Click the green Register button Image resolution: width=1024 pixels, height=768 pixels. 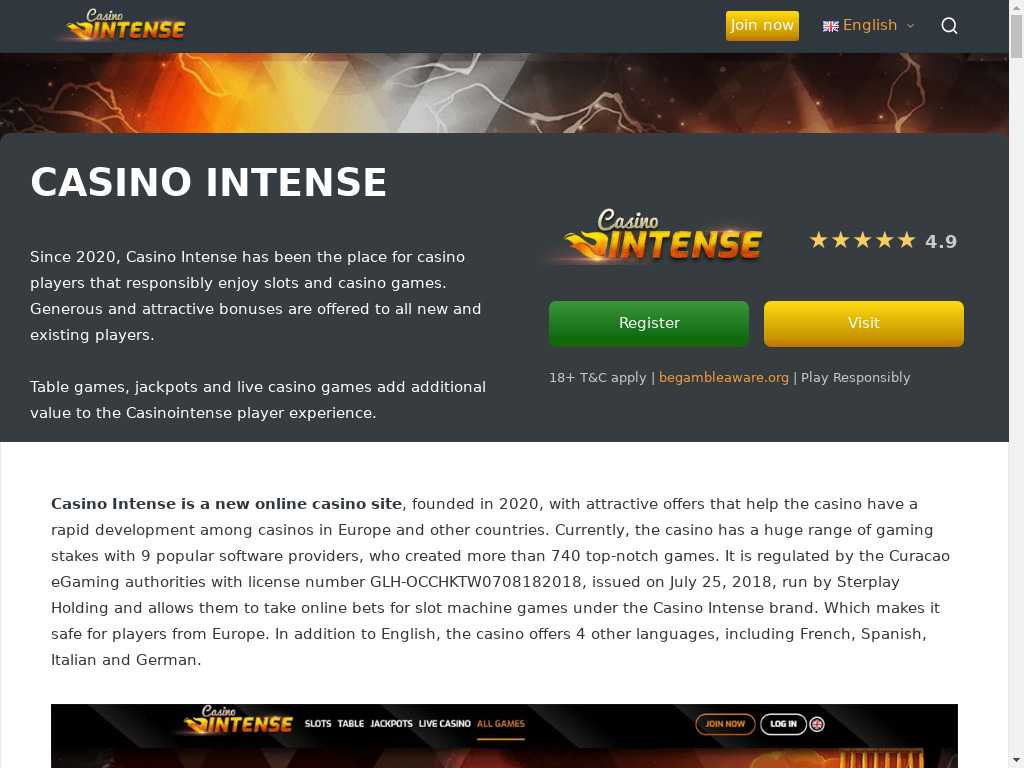tap(648, 323)
